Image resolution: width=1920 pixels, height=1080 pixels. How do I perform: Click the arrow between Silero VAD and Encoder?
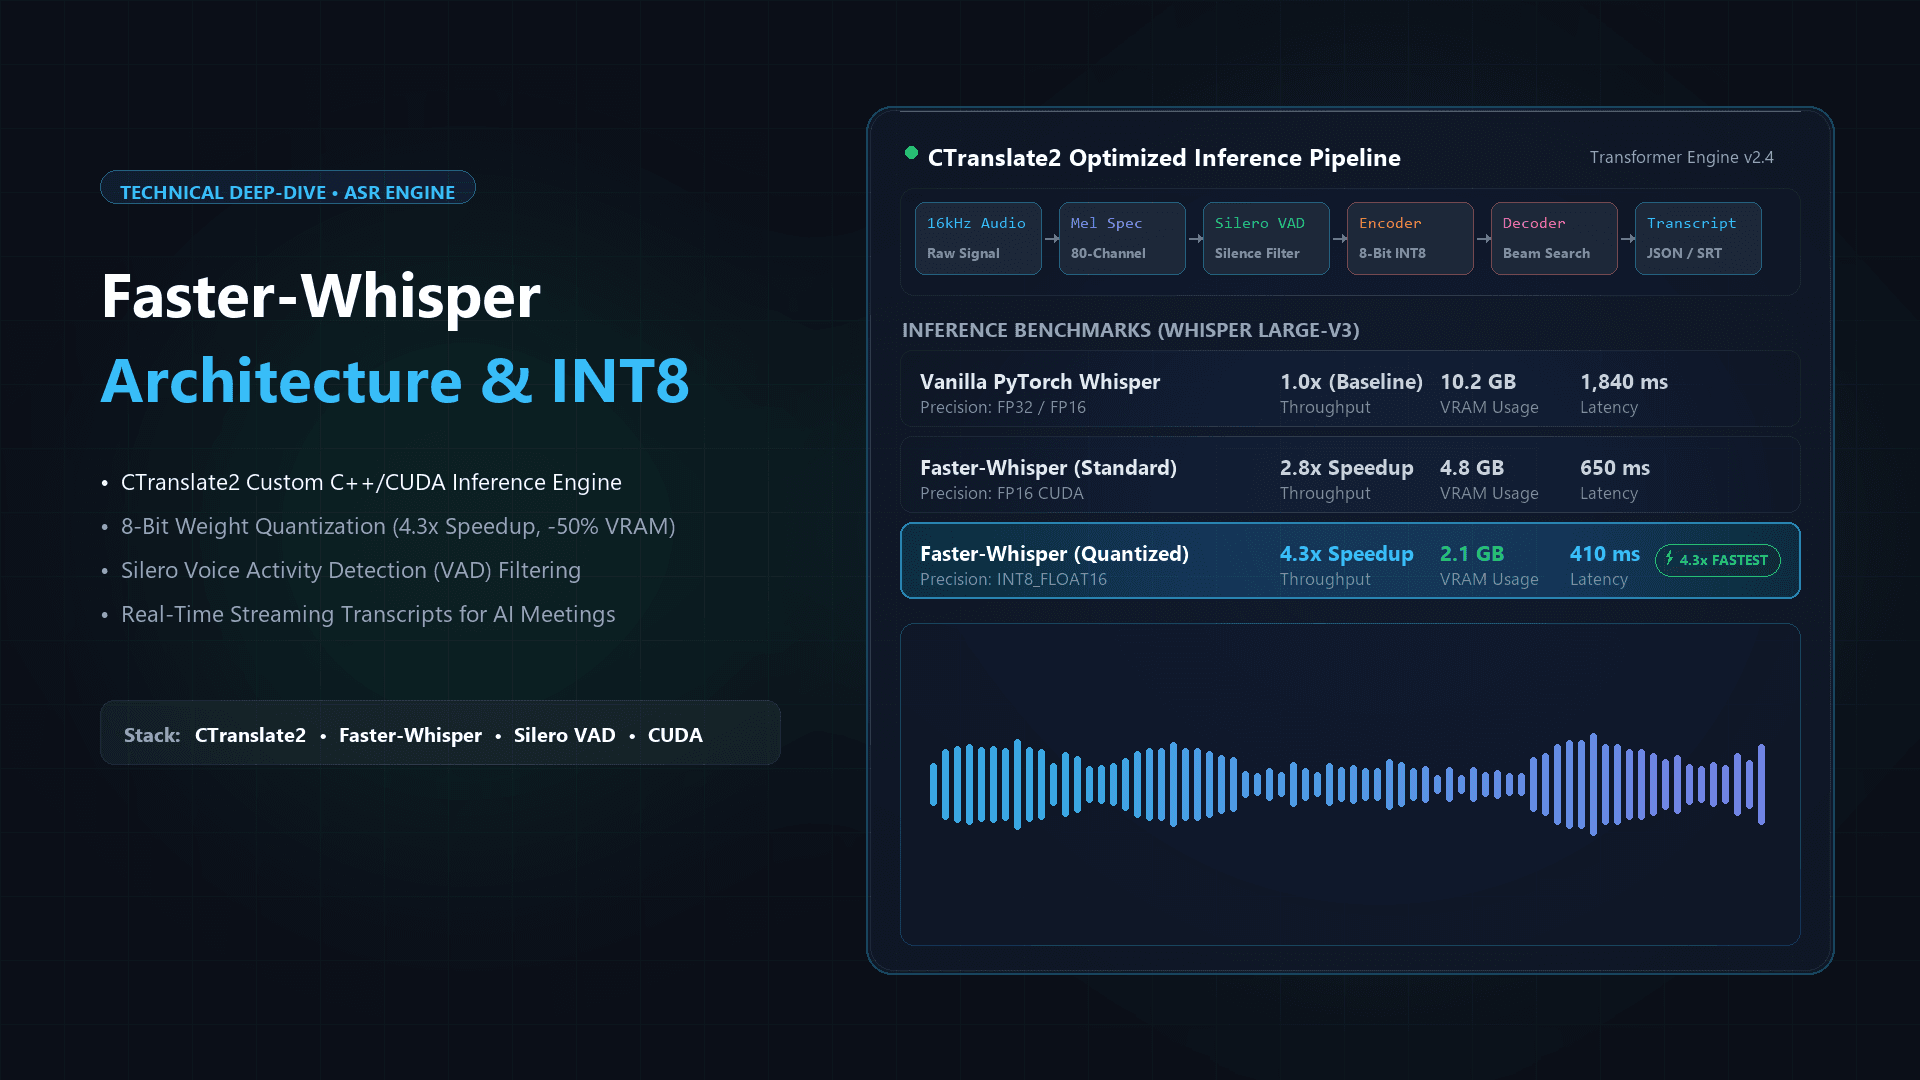[1339, 238]
